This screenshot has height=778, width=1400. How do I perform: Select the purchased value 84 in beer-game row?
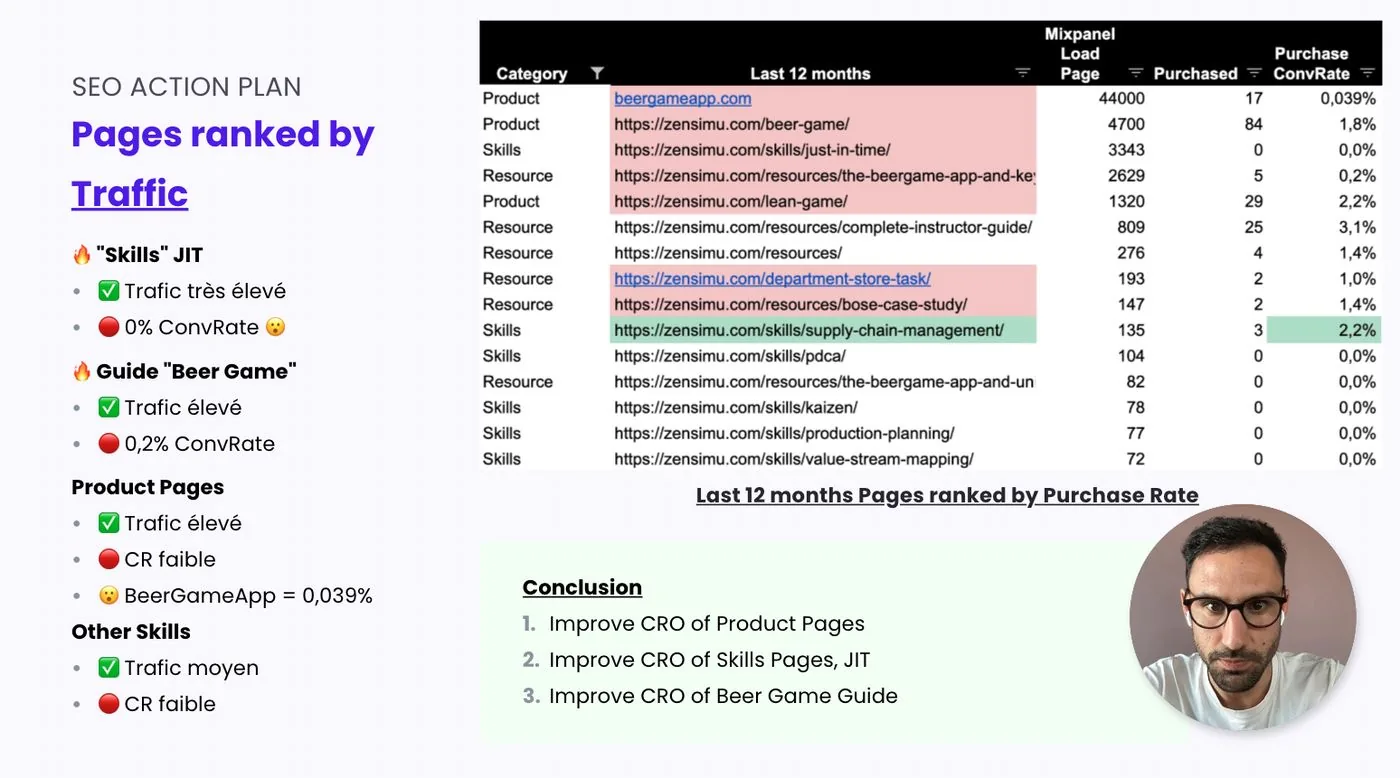coord(1253,124)
